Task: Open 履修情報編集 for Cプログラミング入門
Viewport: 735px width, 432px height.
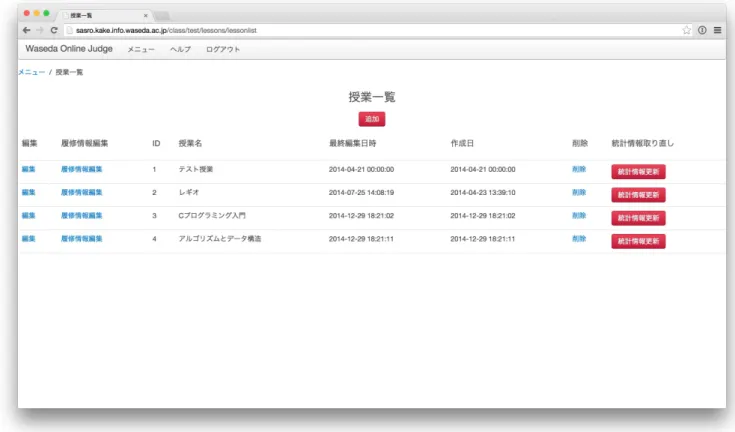Action: (82, 216)
